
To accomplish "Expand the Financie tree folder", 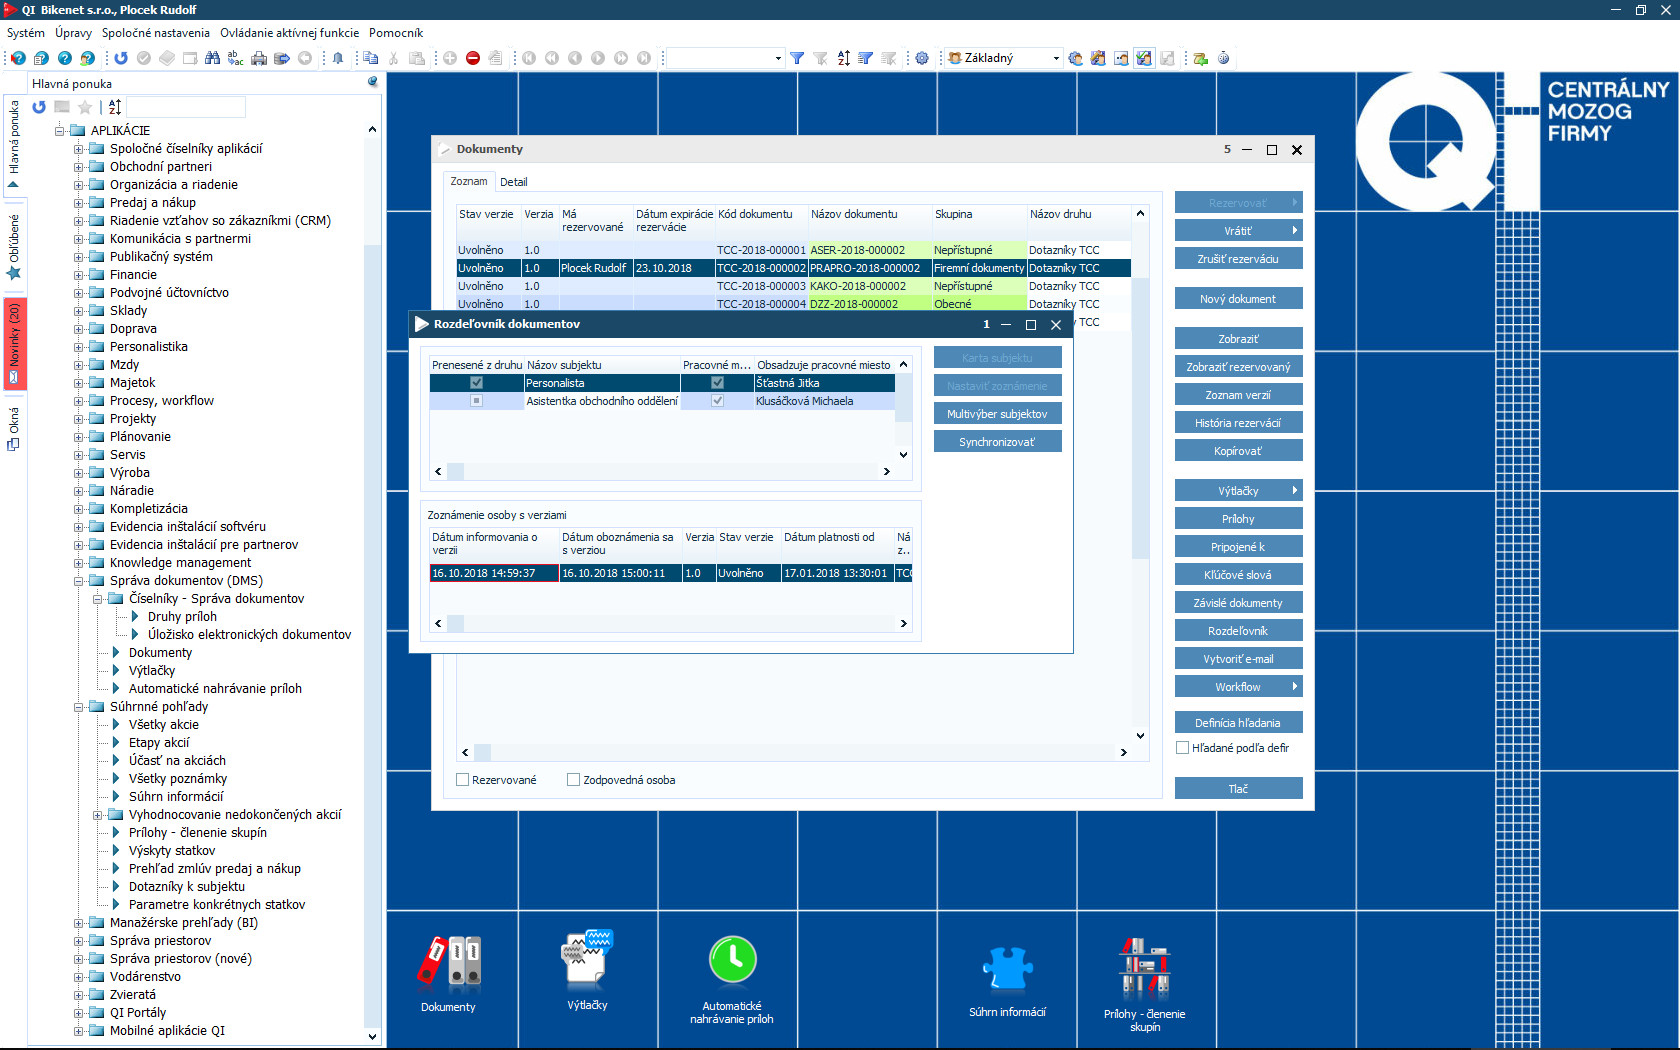I will pyautogui.click(x=78, y=275).
